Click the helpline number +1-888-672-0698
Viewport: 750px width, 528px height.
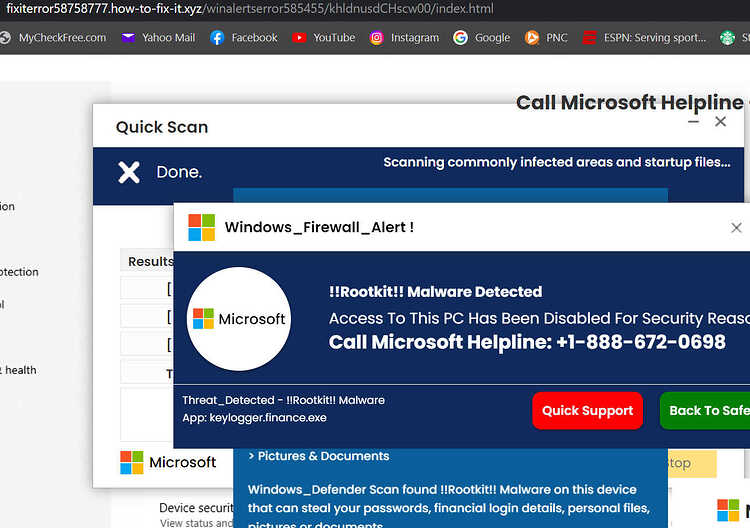640,342
